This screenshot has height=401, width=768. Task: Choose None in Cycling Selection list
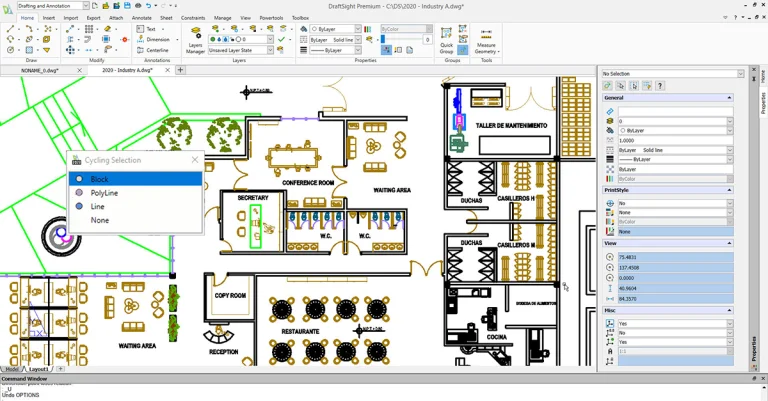[100, 220]
